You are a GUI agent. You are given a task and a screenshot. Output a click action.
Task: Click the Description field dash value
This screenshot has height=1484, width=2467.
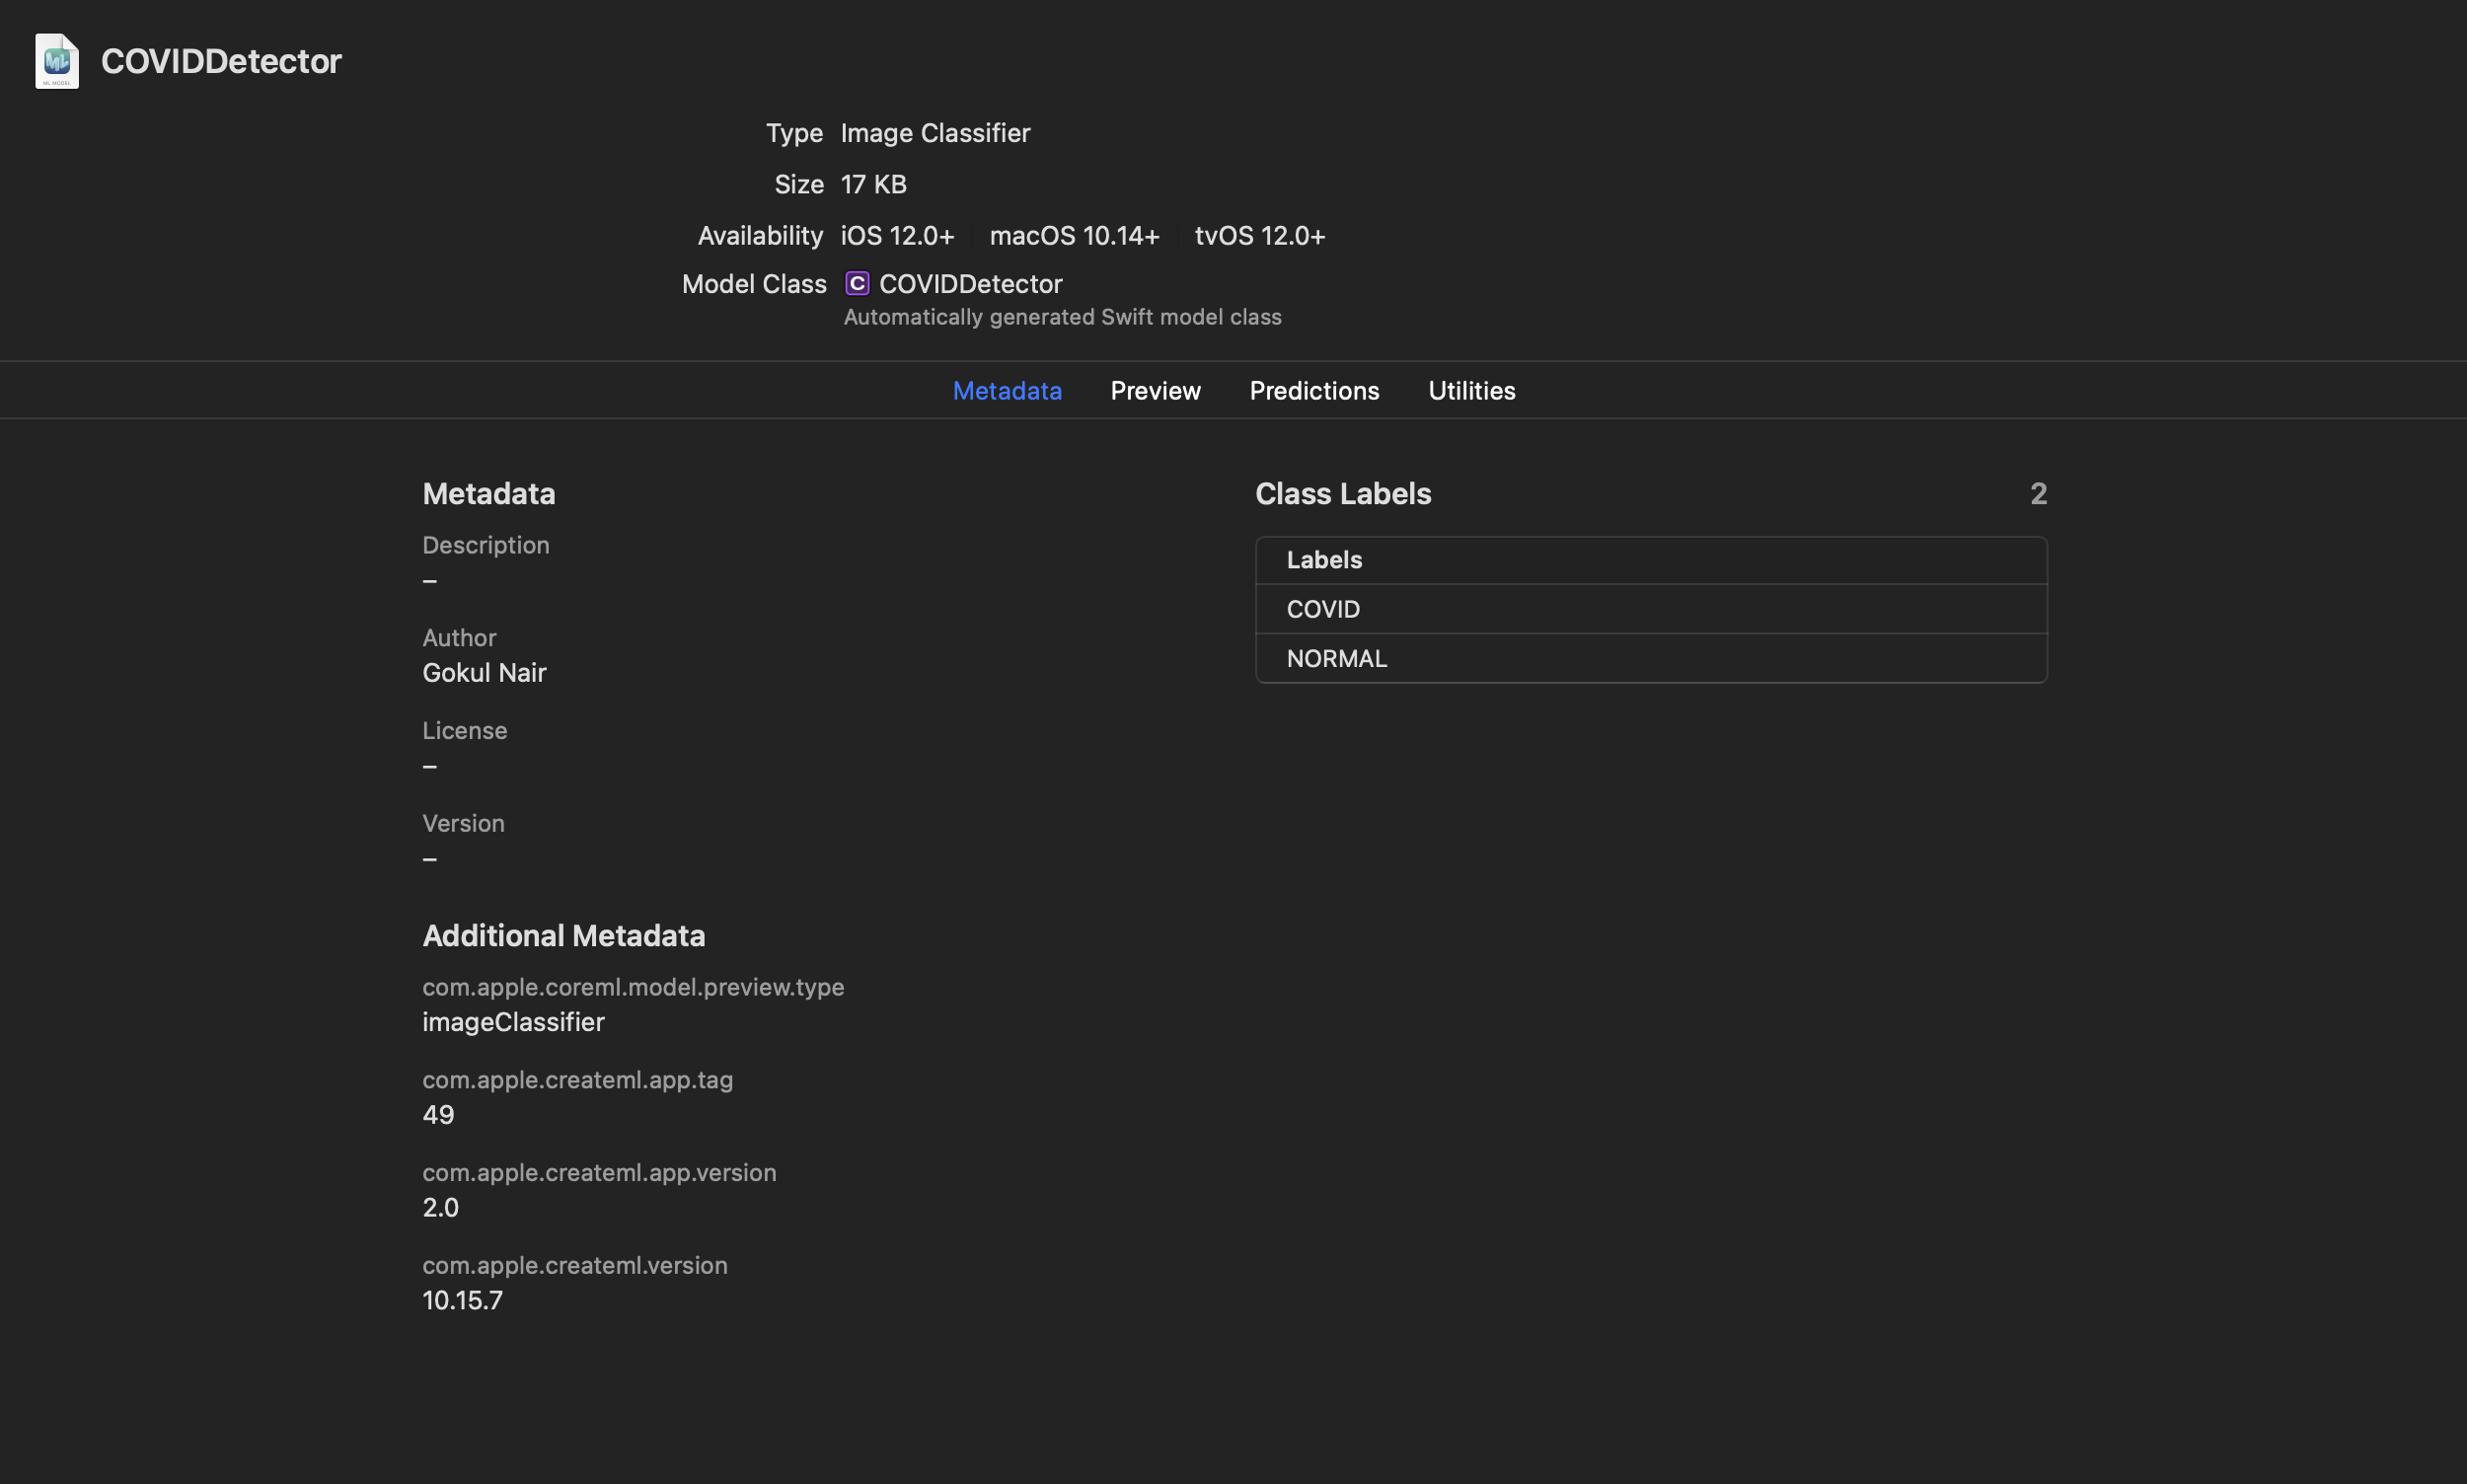pos(430,581)
